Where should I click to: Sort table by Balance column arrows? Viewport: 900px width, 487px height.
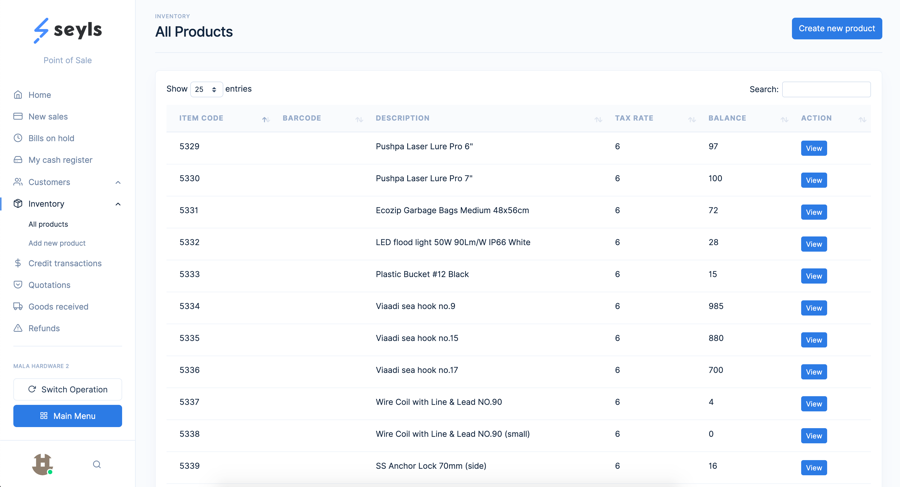point(785,119)
